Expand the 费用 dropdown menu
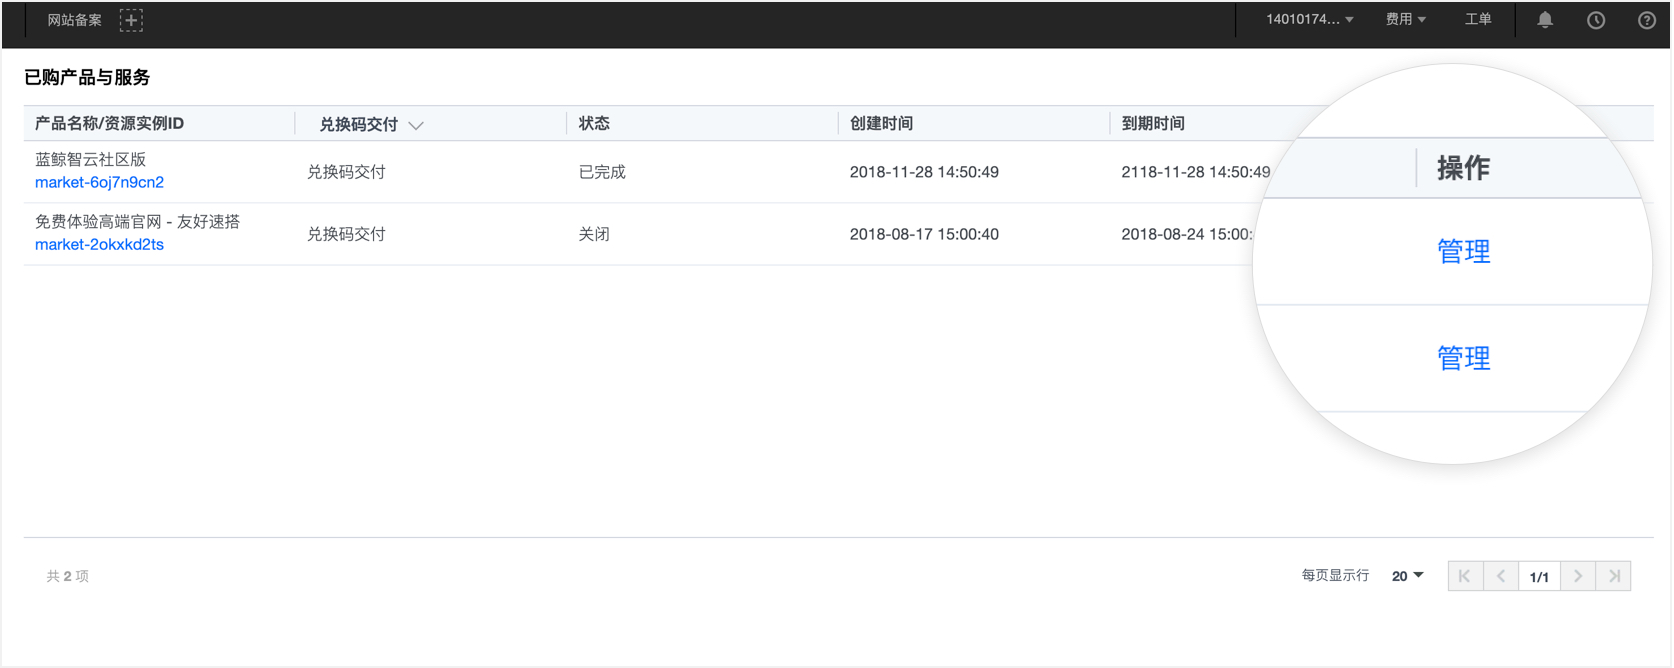The image size is (1674, 668). tap(1405, 19)
